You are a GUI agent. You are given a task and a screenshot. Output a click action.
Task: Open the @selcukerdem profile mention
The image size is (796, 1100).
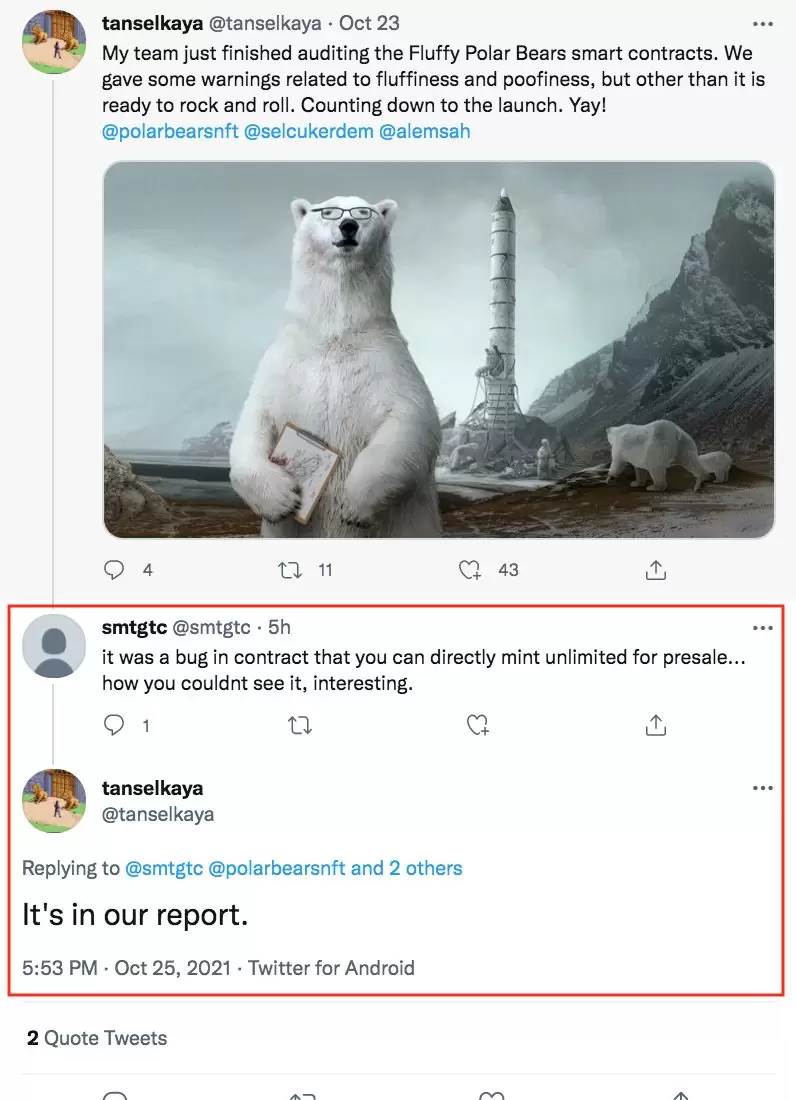(308, 132)
